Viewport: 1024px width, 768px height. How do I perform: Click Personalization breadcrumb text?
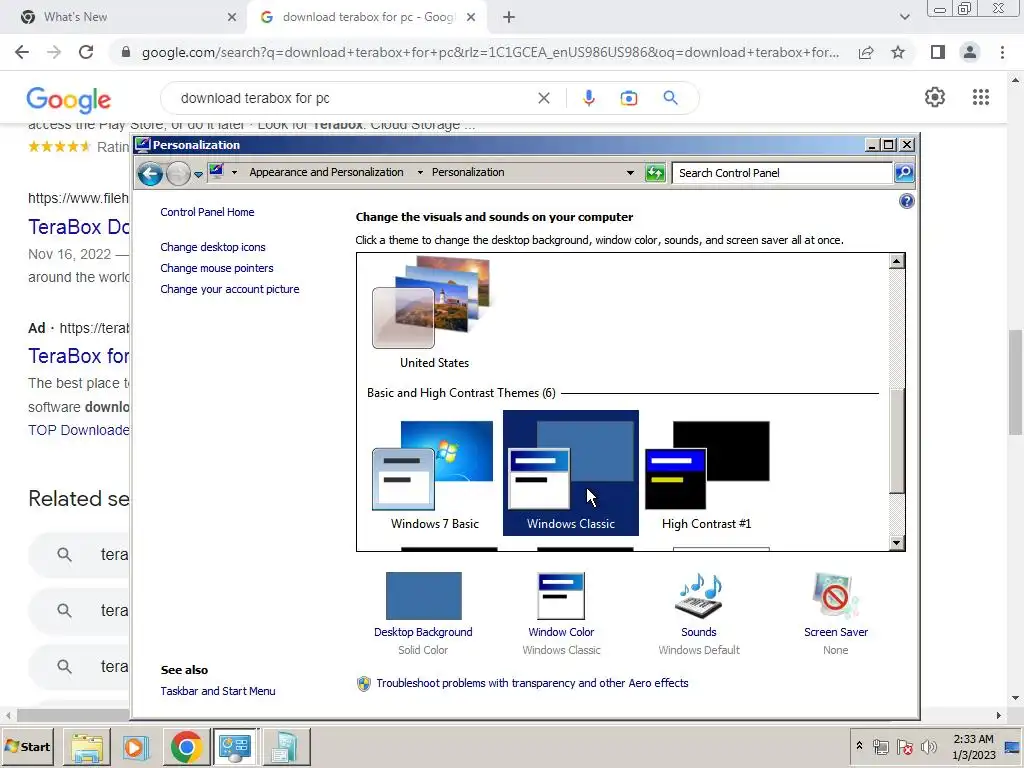[468, 172]
